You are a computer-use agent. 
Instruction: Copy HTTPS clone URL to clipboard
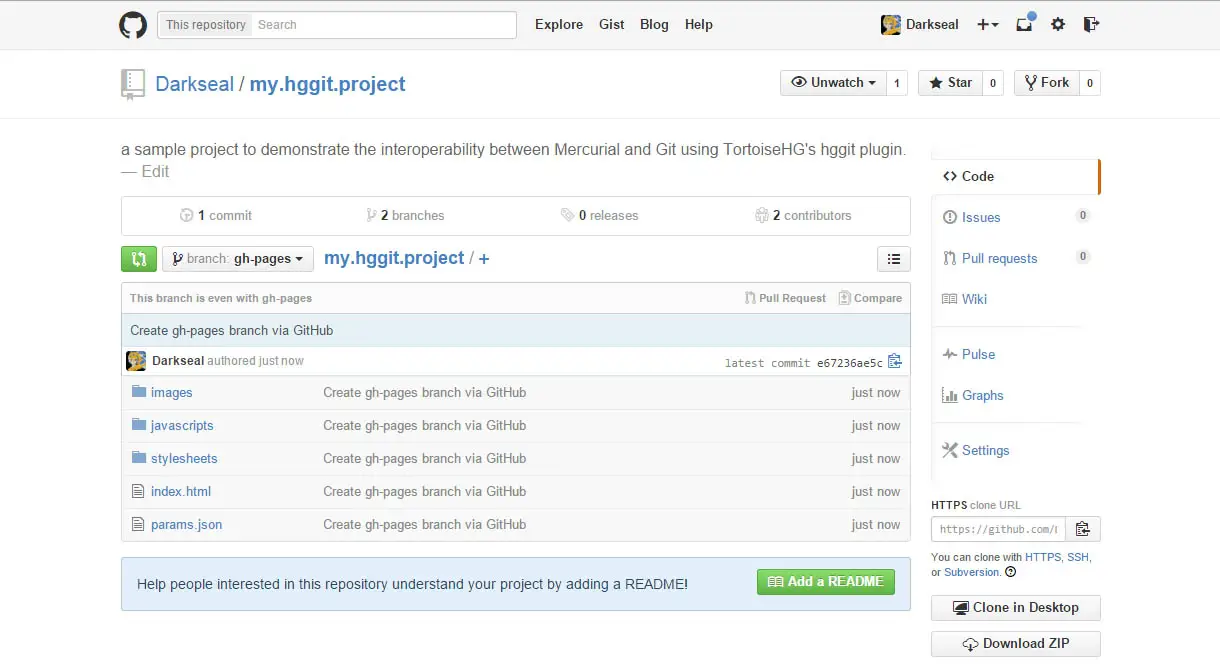tap(1083, 529)
